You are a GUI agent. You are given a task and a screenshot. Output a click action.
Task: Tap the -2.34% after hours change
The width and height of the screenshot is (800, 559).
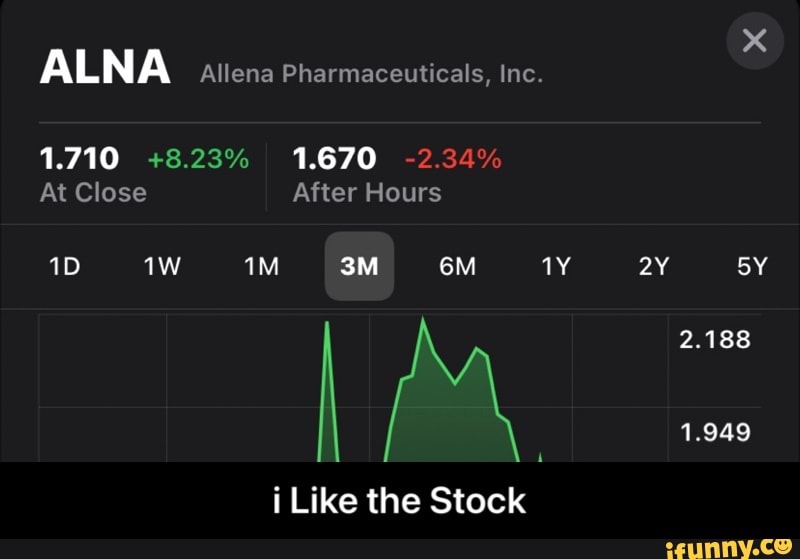(453, 158)
